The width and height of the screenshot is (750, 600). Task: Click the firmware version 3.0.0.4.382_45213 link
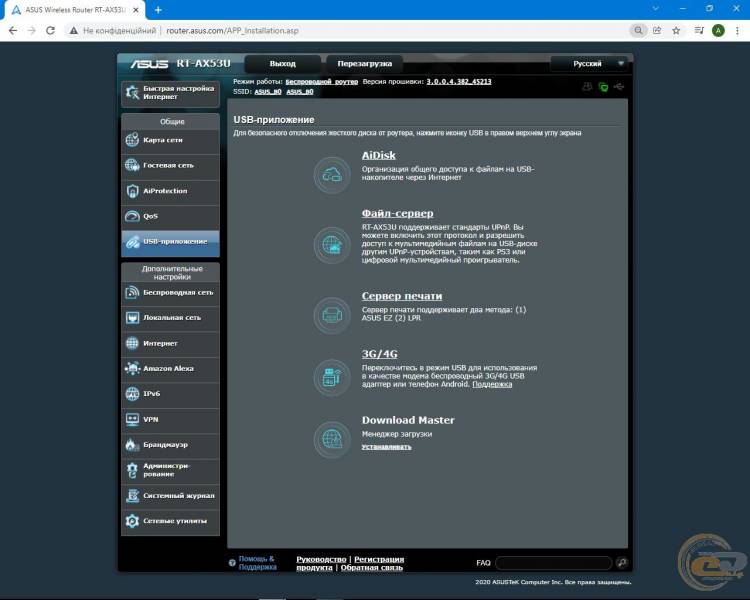coord(459,81)
